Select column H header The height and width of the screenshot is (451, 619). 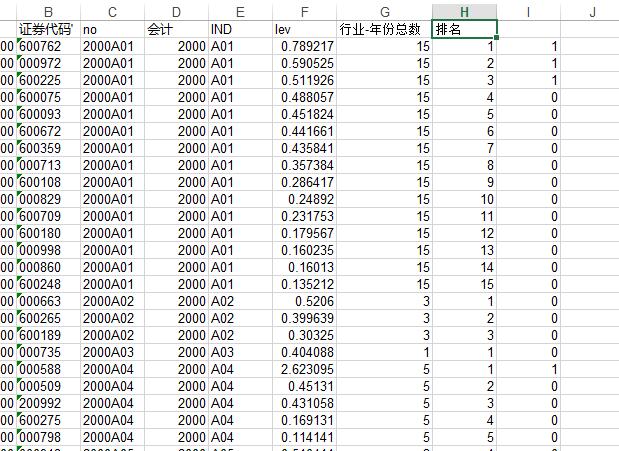(x=464, y=12)
